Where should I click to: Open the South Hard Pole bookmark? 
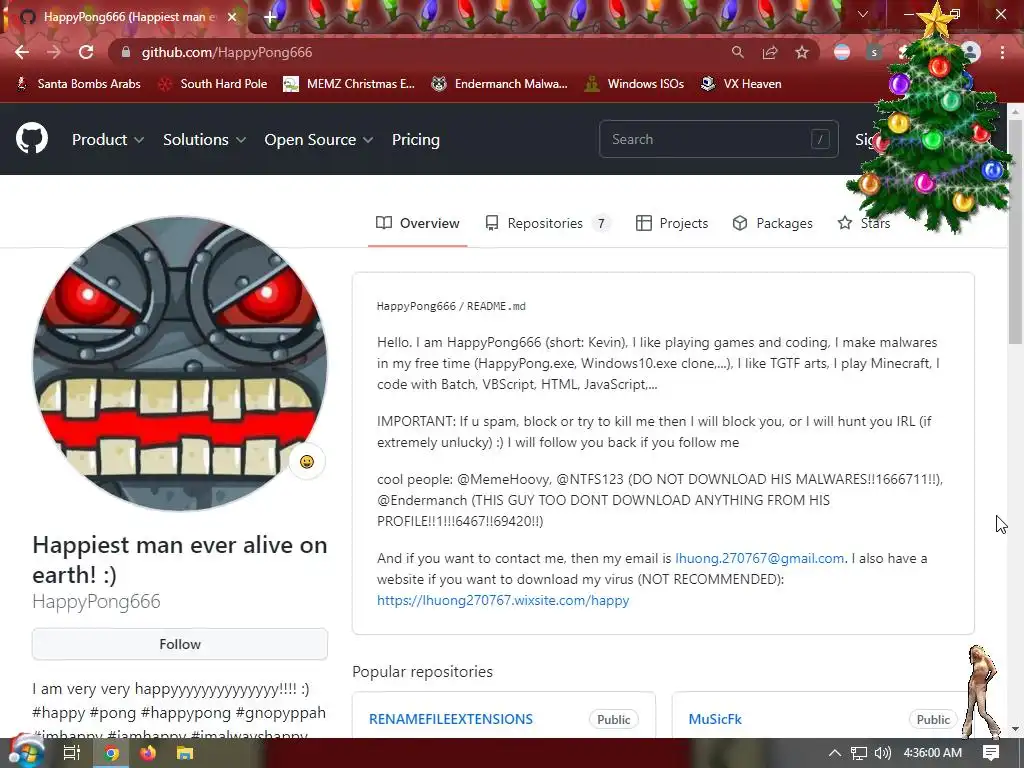(x=213, y=84)
